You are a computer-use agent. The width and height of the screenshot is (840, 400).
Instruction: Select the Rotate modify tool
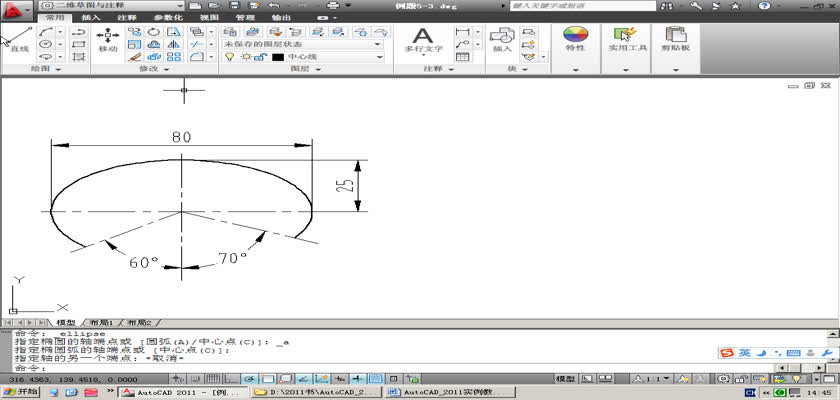coord(154,32)
